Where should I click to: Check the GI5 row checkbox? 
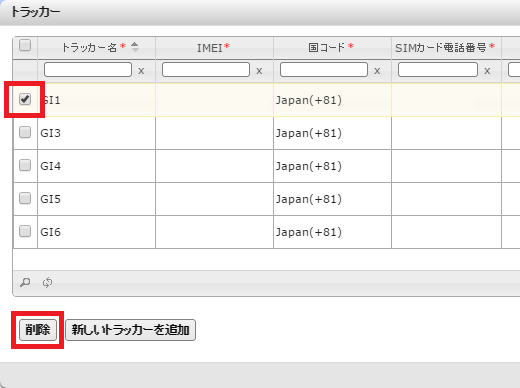tap(25, 198)
